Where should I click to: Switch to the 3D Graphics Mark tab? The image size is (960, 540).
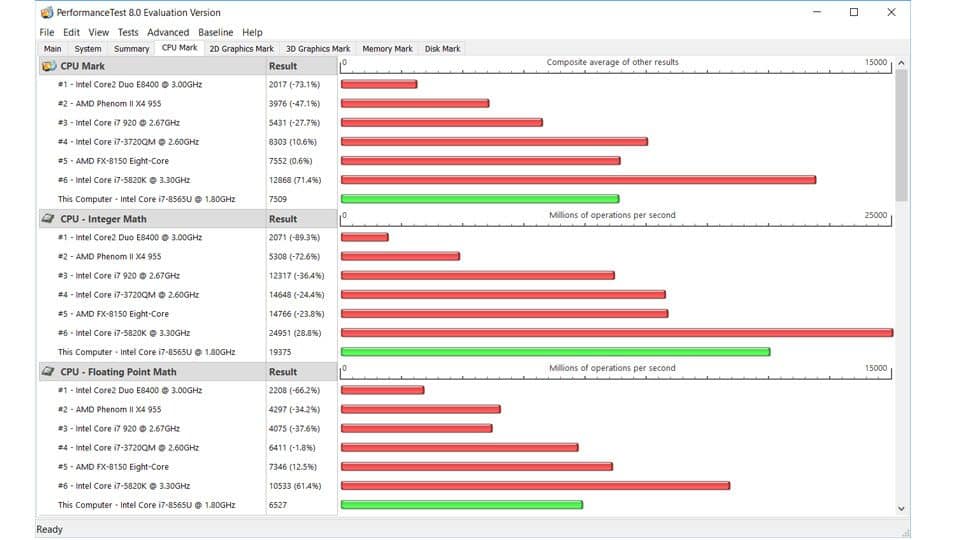point(318,48)
